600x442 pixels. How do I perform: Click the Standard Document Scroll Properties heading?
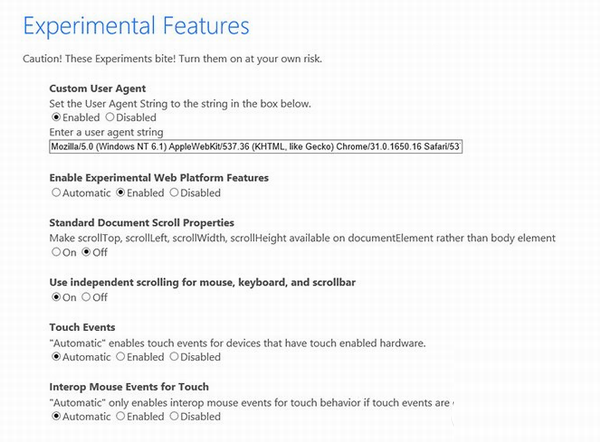click(141, 223)
